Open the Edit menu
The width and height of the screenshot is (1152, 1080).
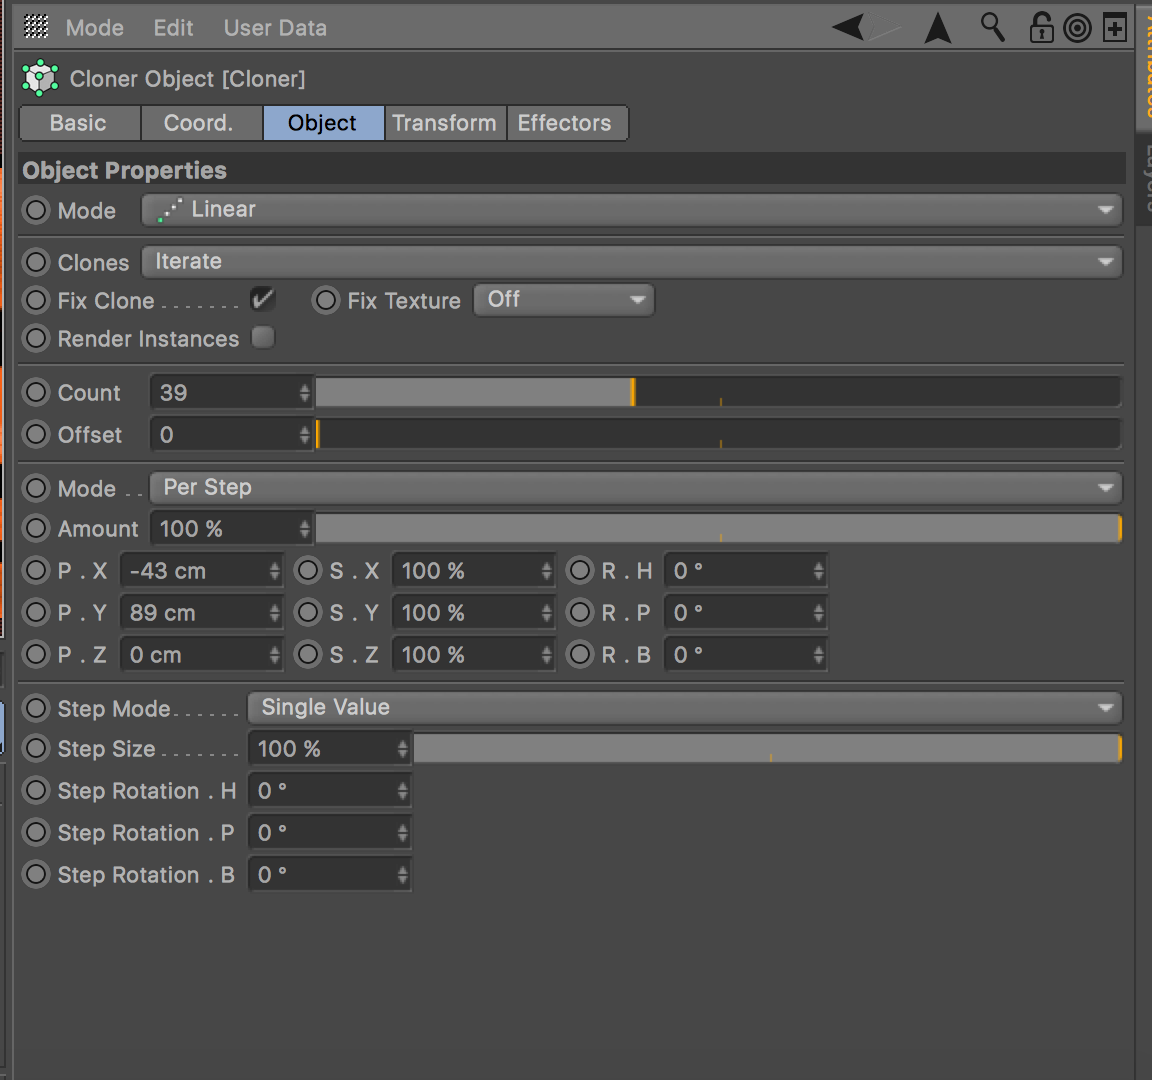pyautogui.click(x=173, y=28)
